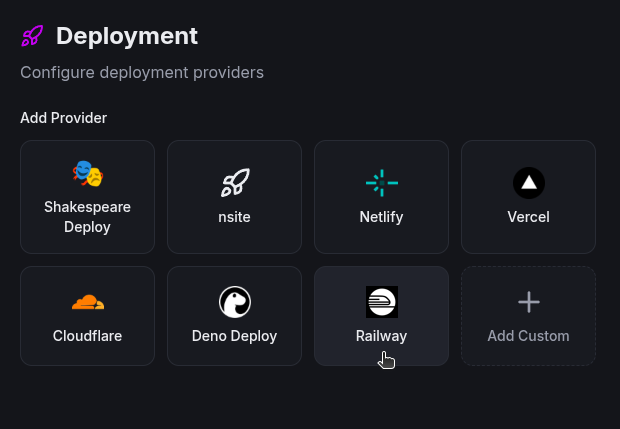Image resolution: width=620 pixels, height=429 pixels.
Task: Click the Deno Deploy dinosaur logo
Action: [234, 302]
